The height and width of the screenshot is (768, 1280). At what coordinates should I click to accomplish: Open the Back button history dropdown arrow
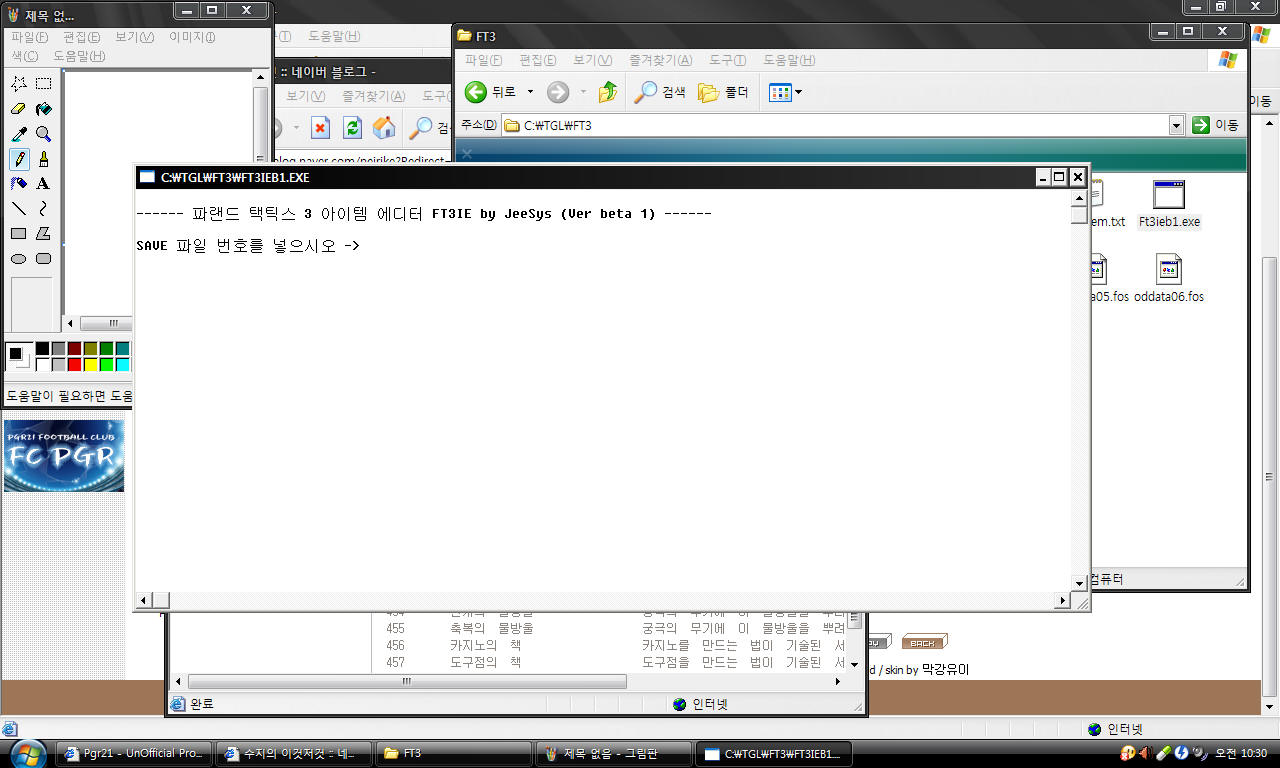(x=530, y=92)
